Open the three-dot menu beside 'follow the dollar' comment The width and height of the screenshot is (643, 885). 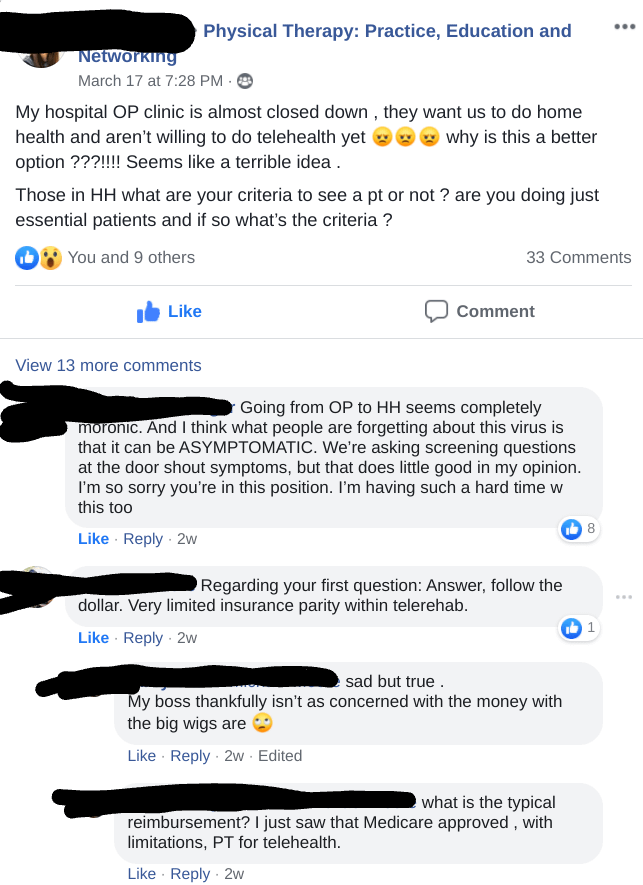click(624, 597)
